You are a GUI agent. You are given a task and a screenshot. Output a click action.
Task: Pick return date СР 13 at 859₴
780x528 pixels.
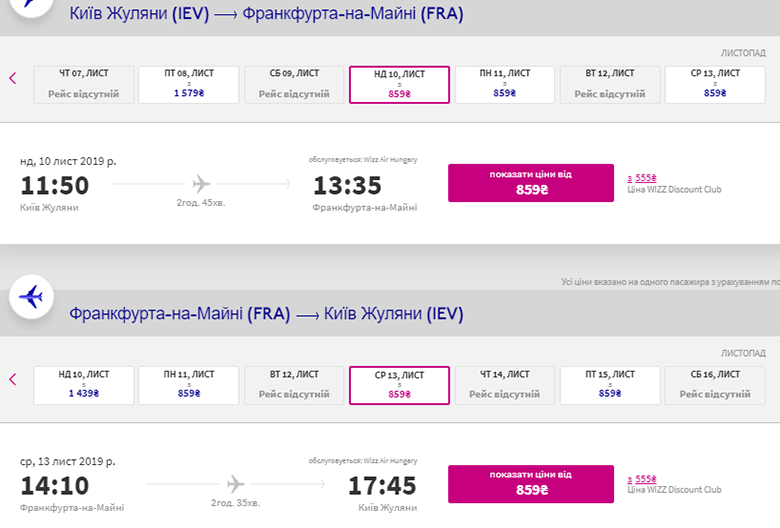399,385
